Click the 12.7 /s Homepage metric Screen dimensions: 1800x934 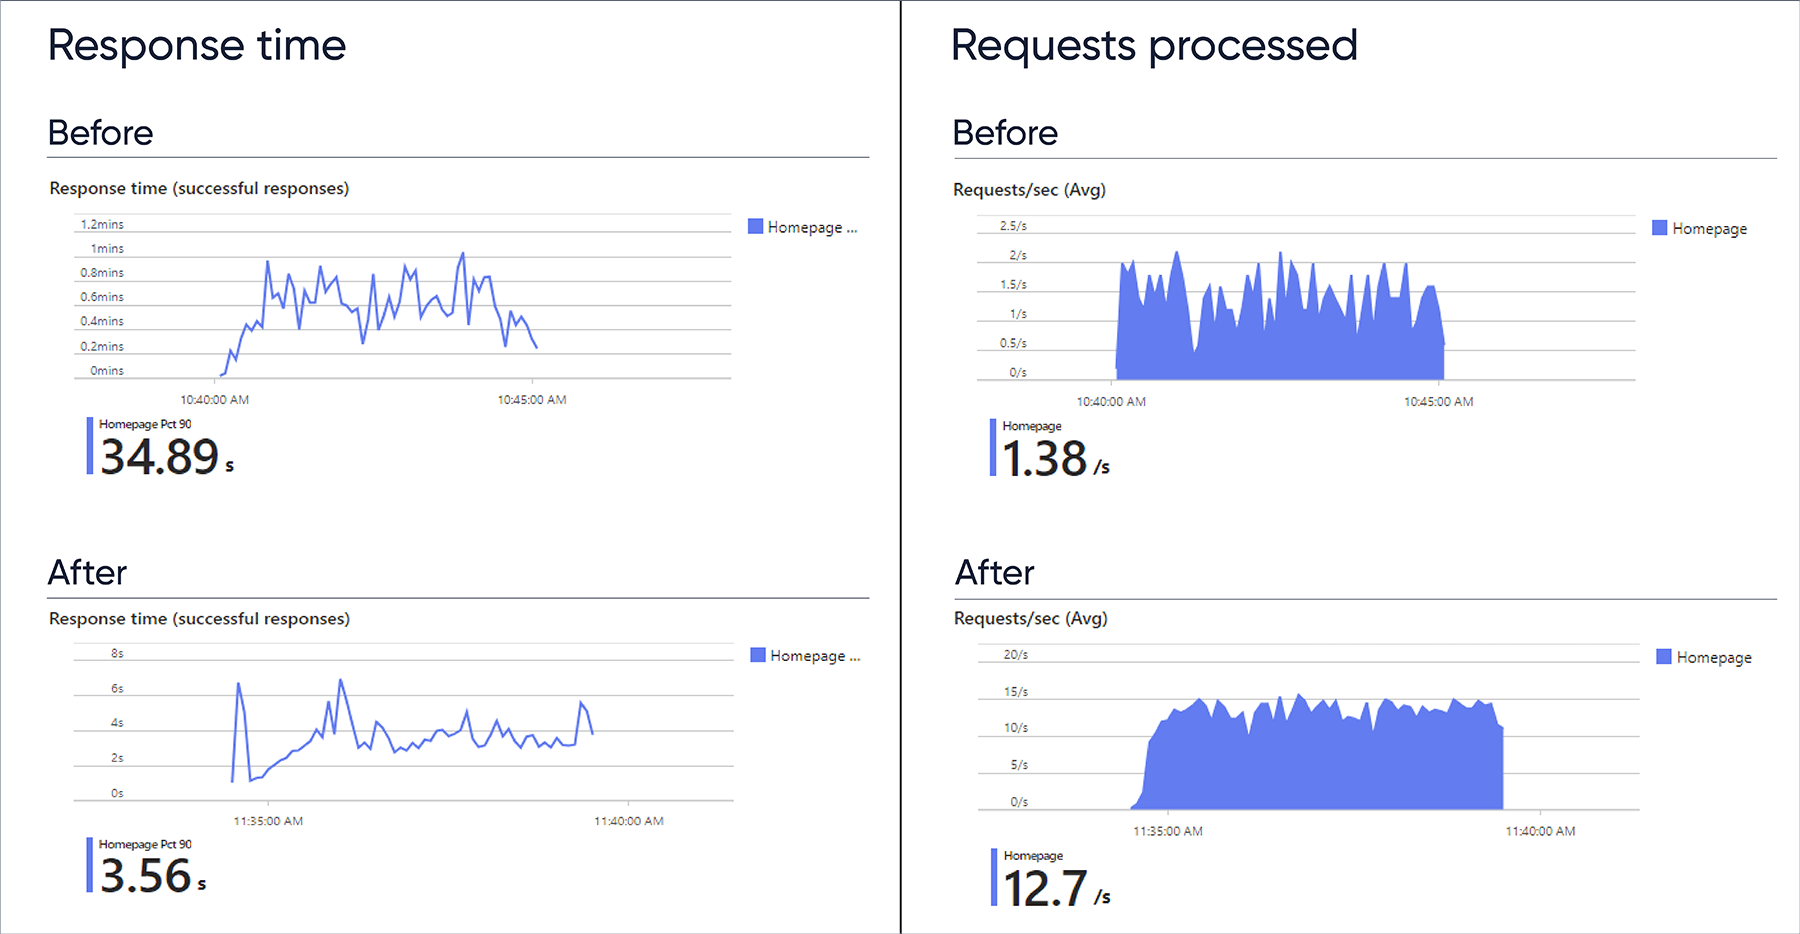1046,888
